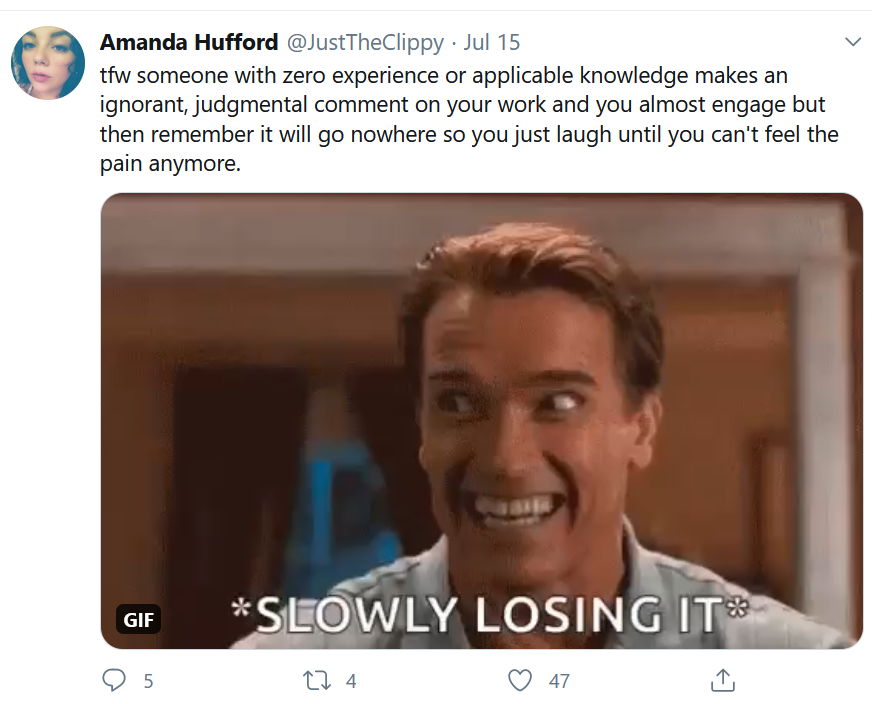Open the @JustTheClippy handle link

[365, 42]
